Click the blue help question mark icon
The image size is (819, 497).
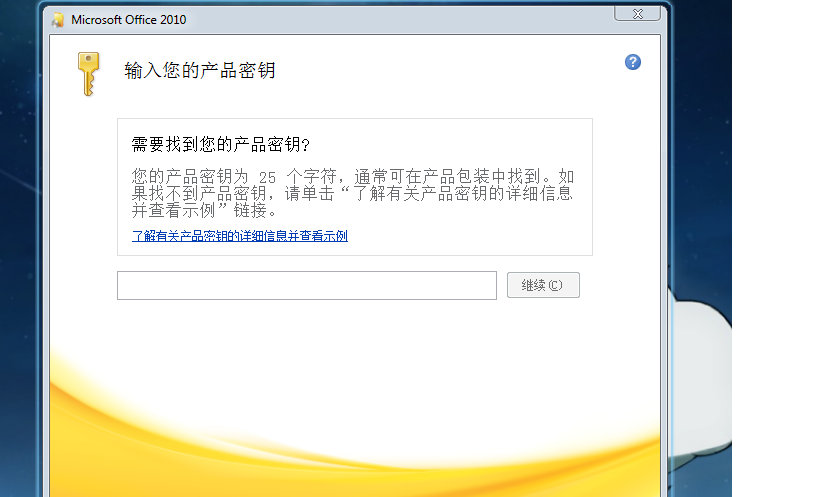633,62
